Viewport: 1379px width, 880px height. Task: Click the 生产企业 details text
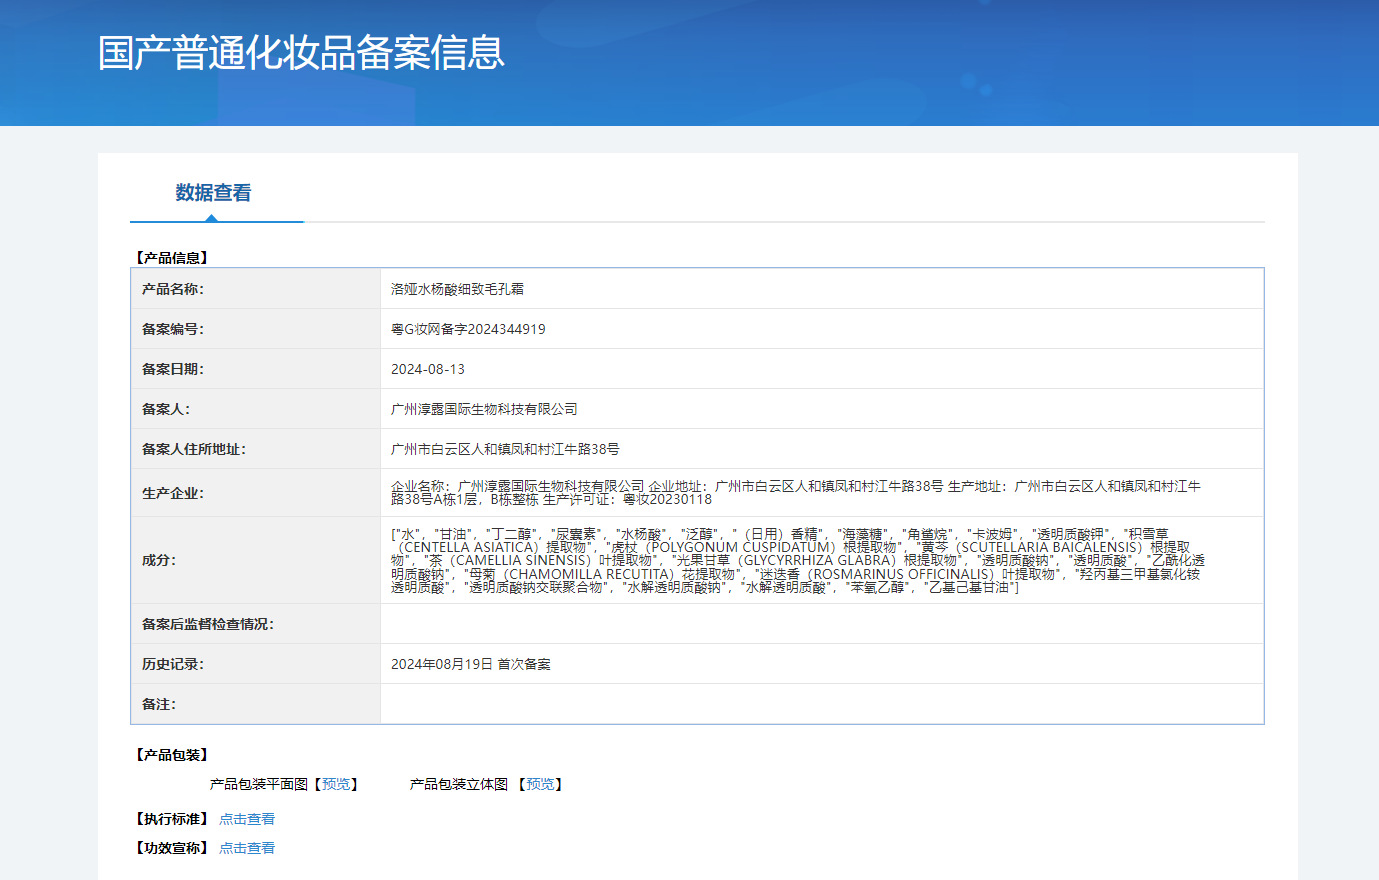pyautogui.click(x=795, y=492)
